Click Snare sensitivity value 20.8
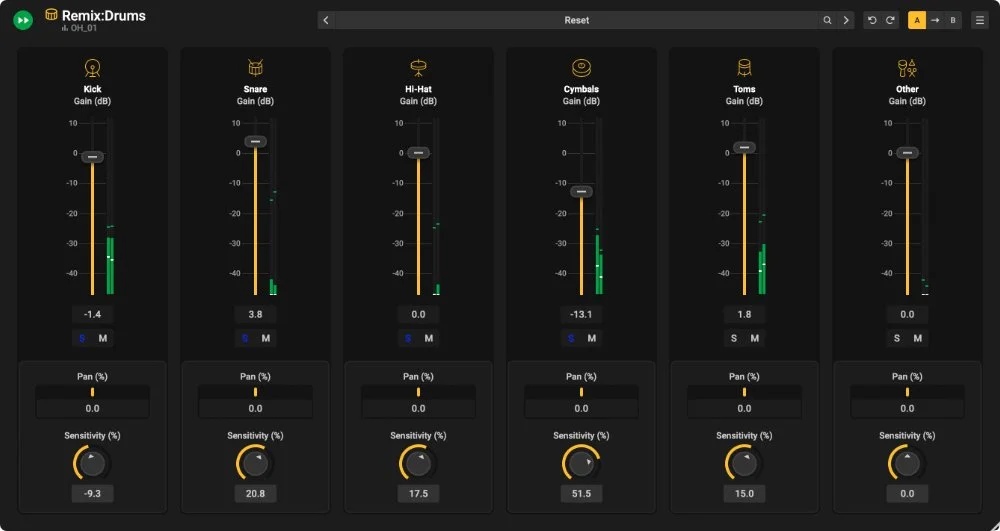 tap(255, 493)
